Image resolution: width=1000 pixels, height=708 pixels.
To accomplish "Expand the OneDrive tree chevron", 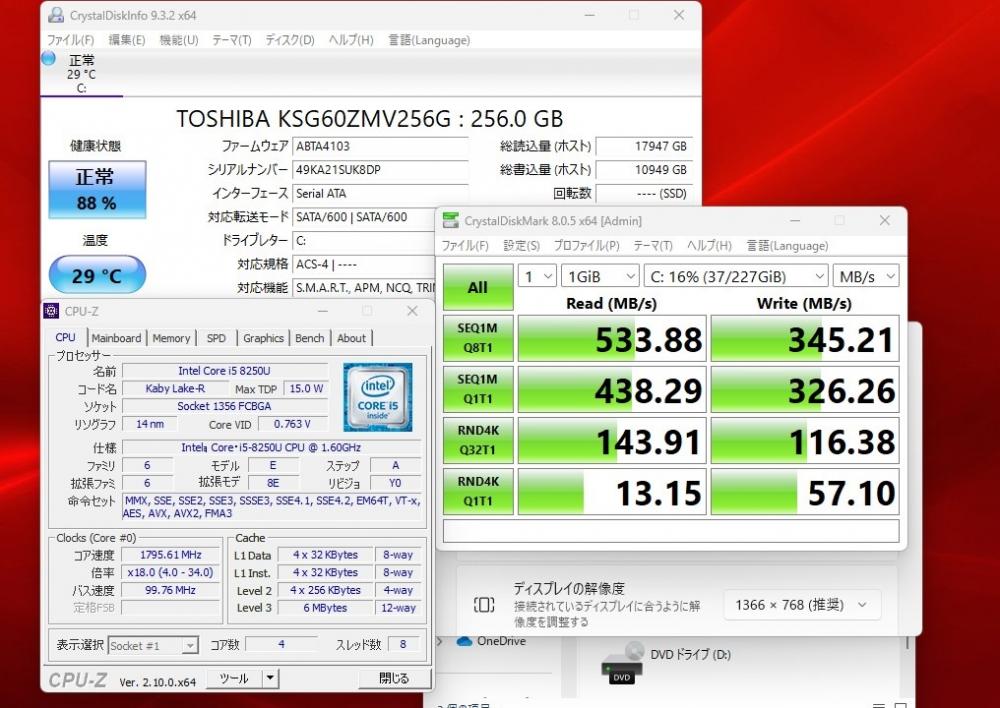I will coord(439,641).
